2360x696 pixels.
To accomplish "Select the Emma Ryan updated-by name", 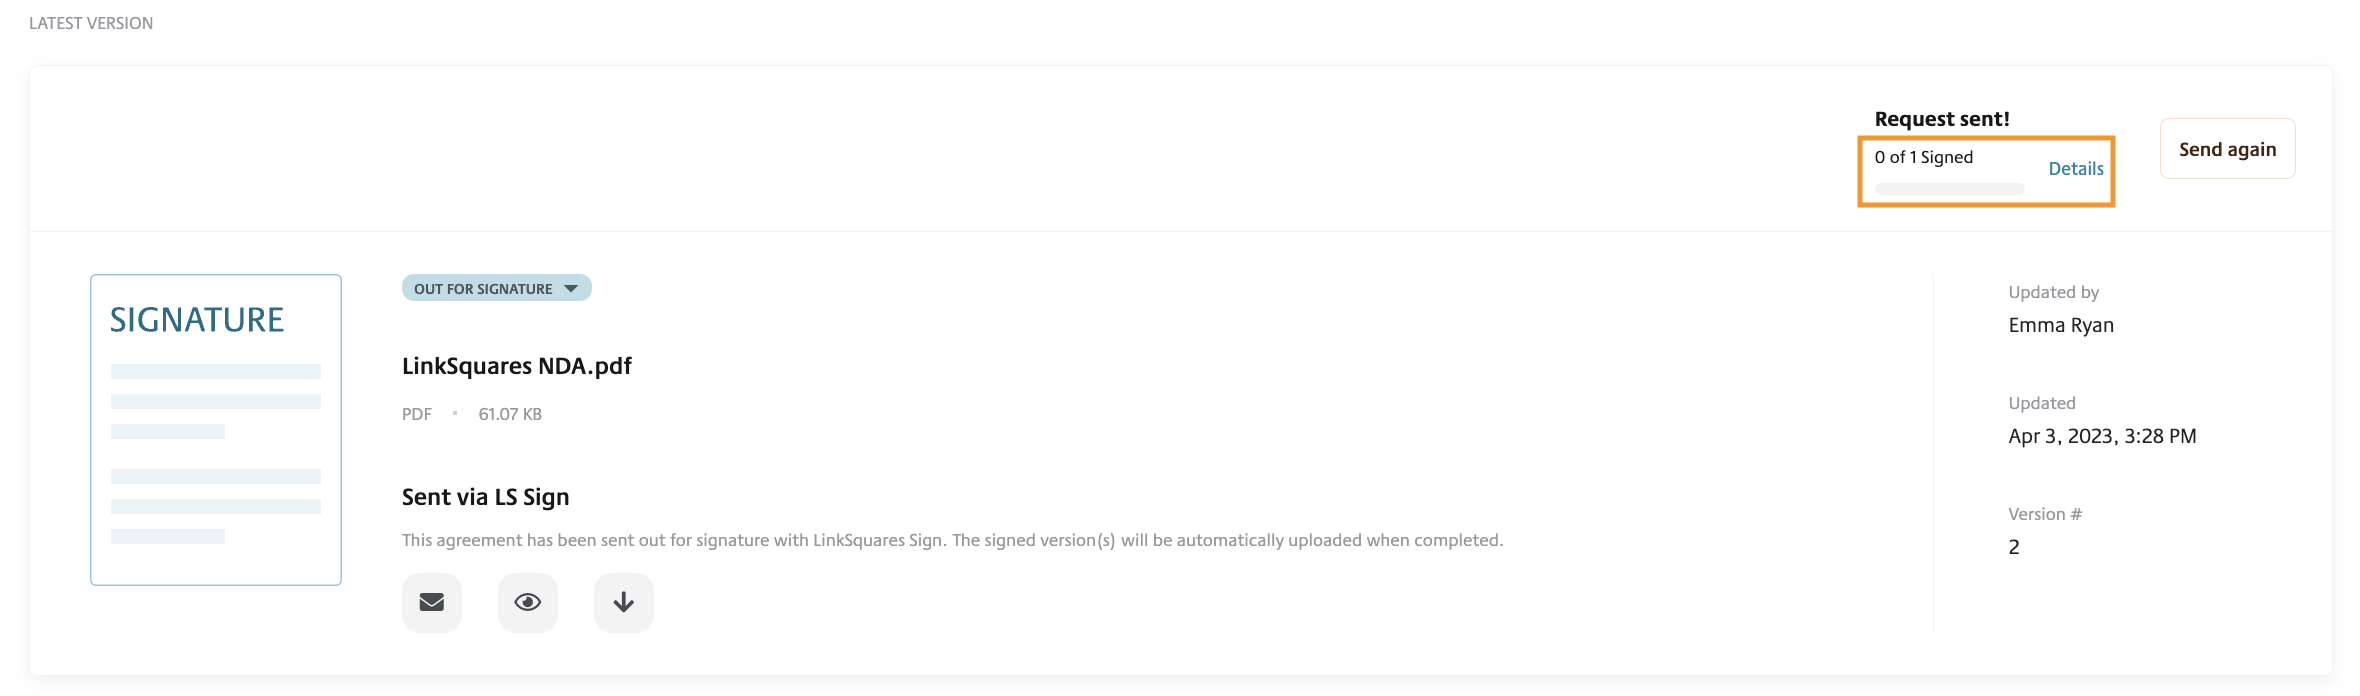I will pyautogui.click(x=2060, y=325).
